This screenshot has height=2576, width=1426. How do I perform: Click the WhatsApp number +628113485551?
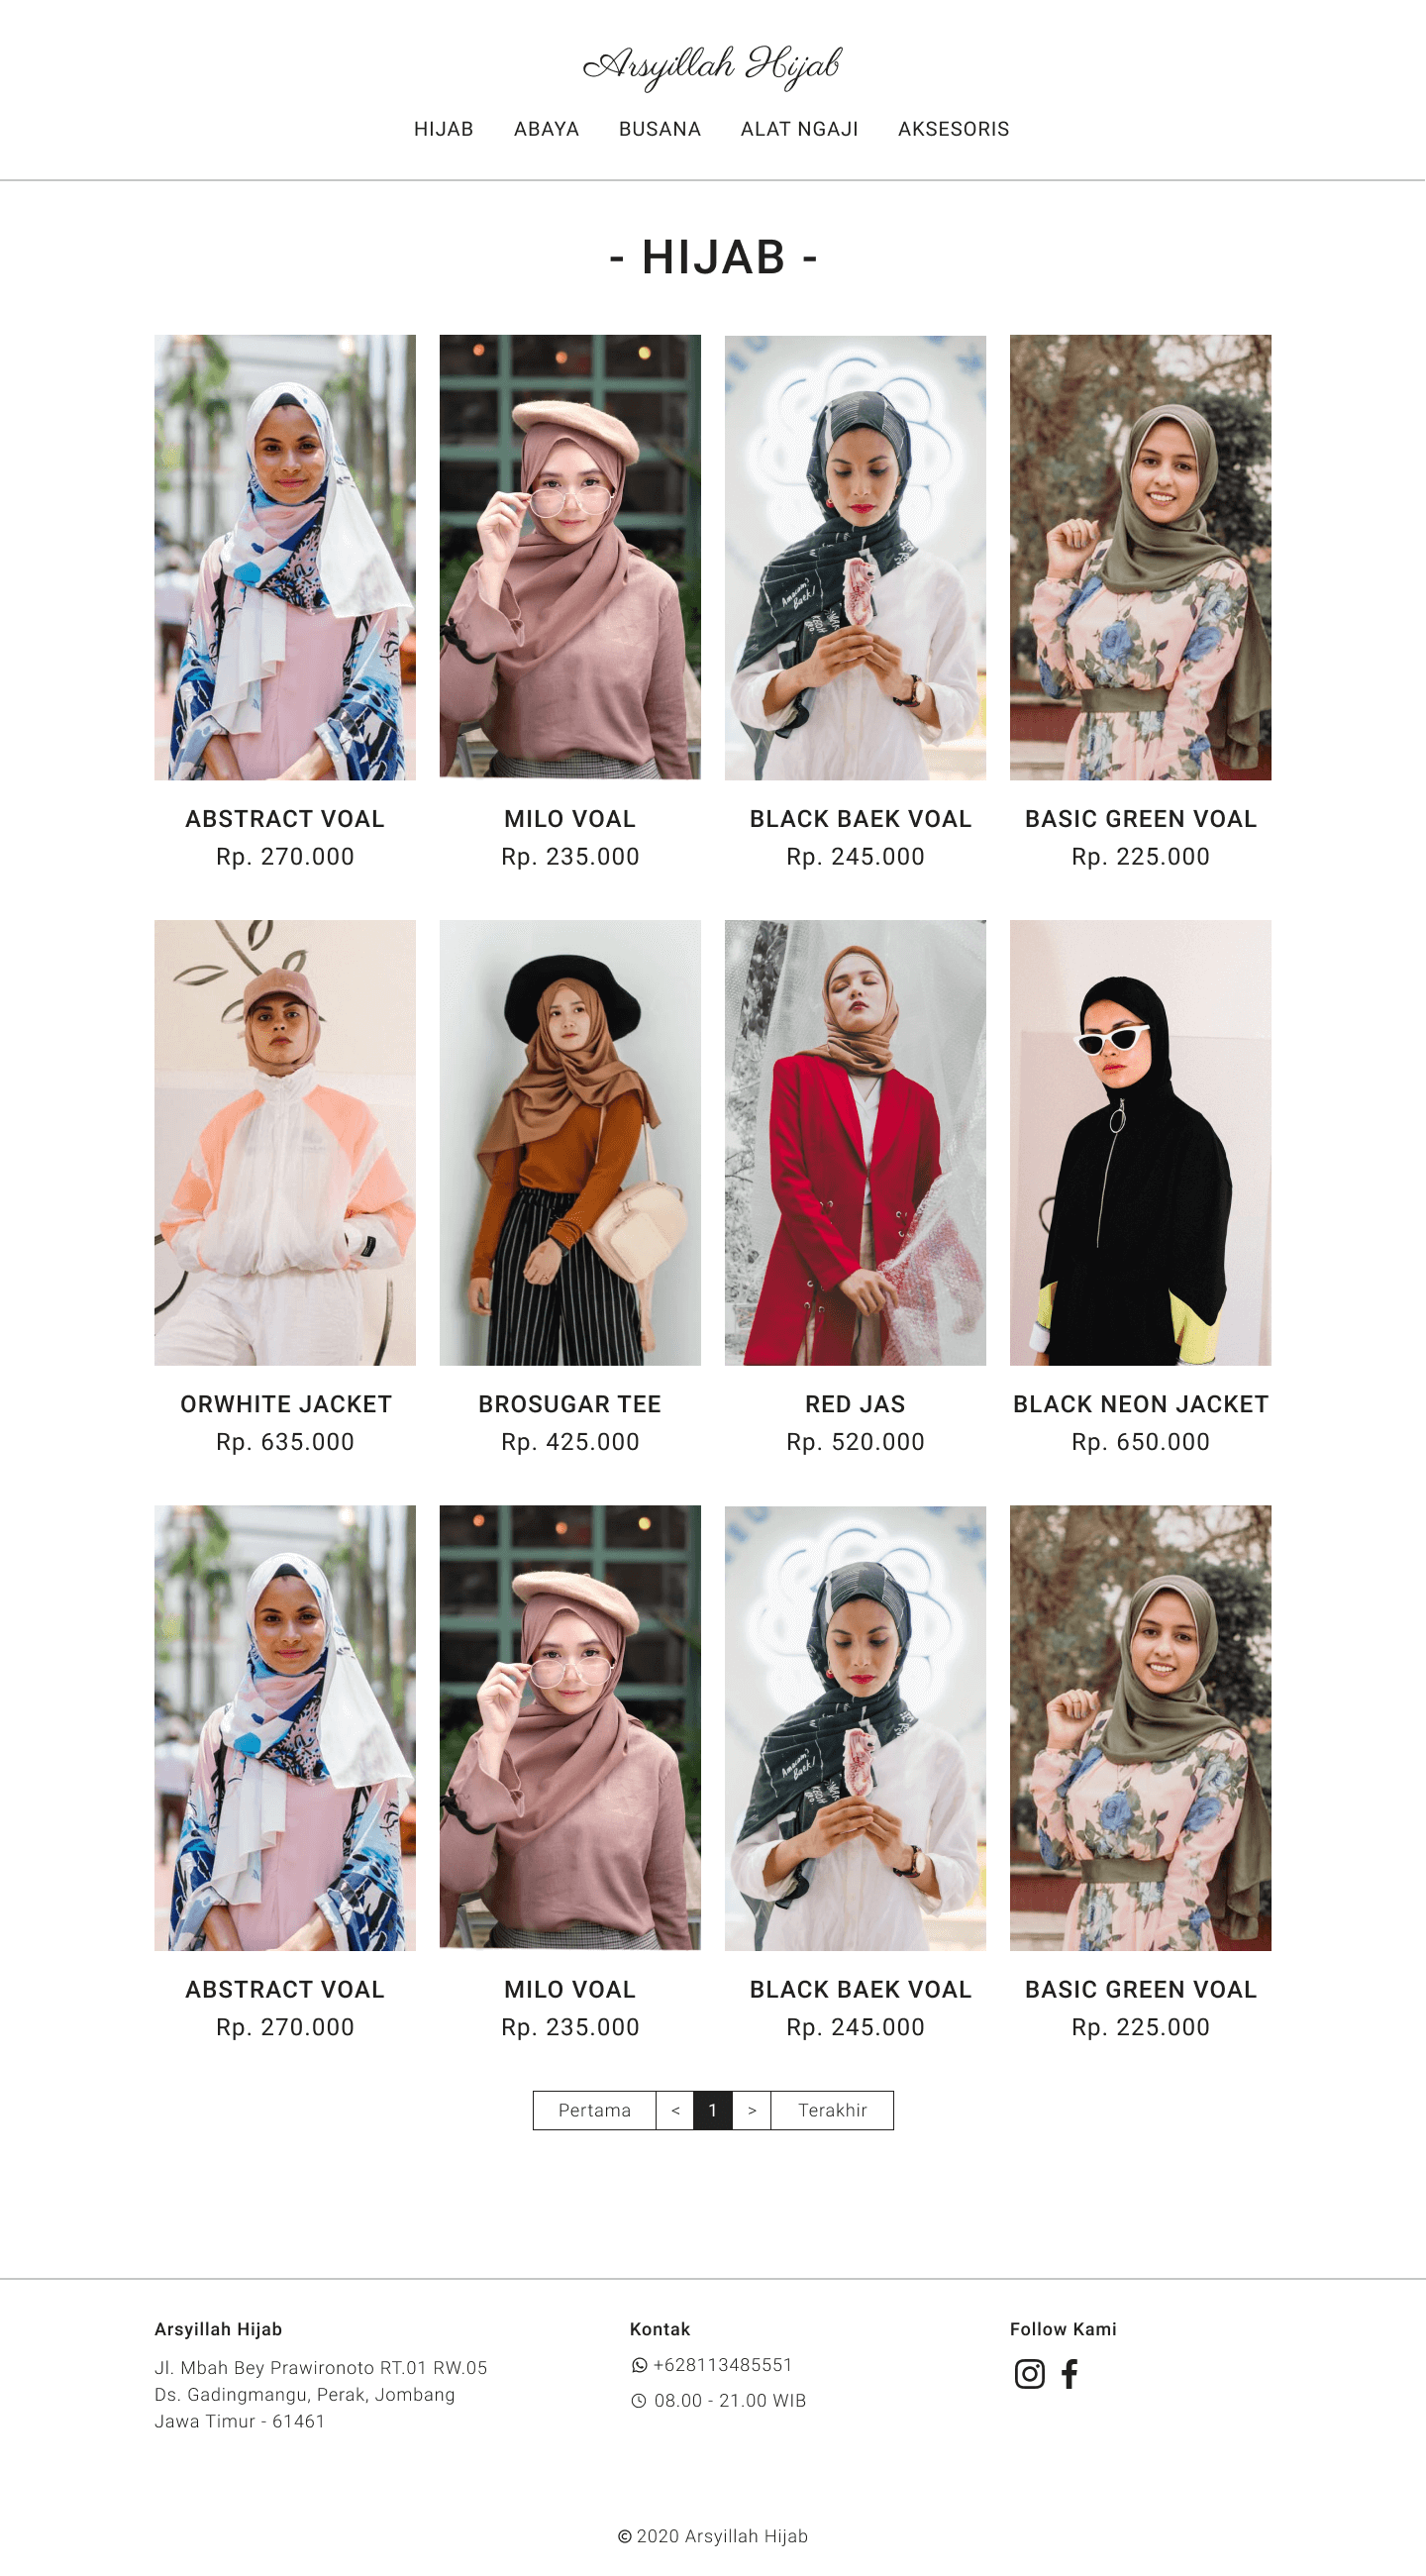tap(722, 2365)
